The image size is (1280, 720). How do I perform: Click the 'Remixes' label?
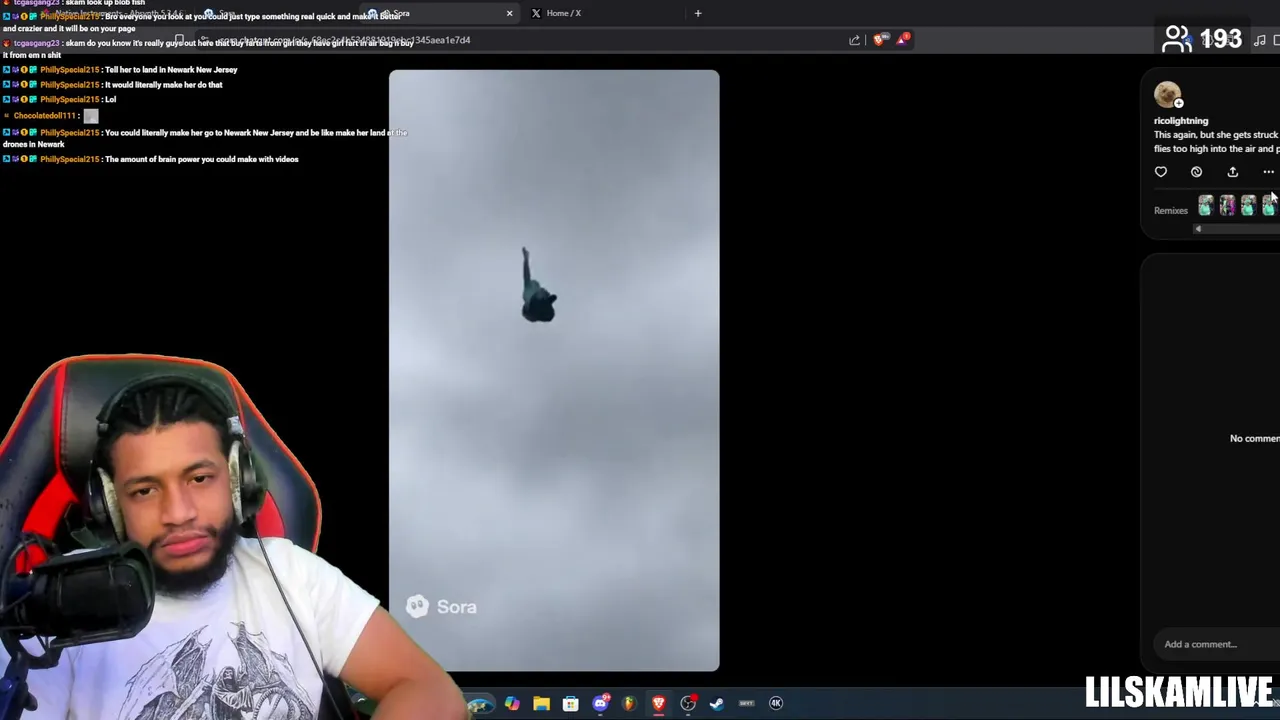point(1171,211)
